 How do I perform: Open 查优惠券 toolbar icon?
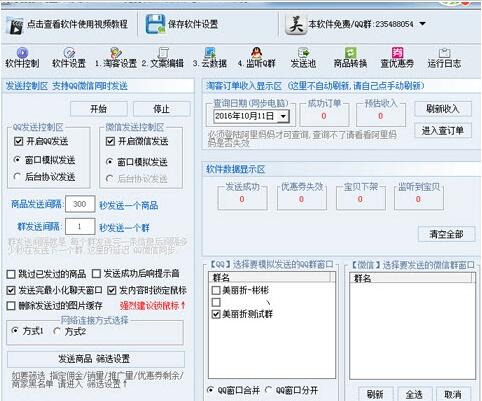click(397, 53)
